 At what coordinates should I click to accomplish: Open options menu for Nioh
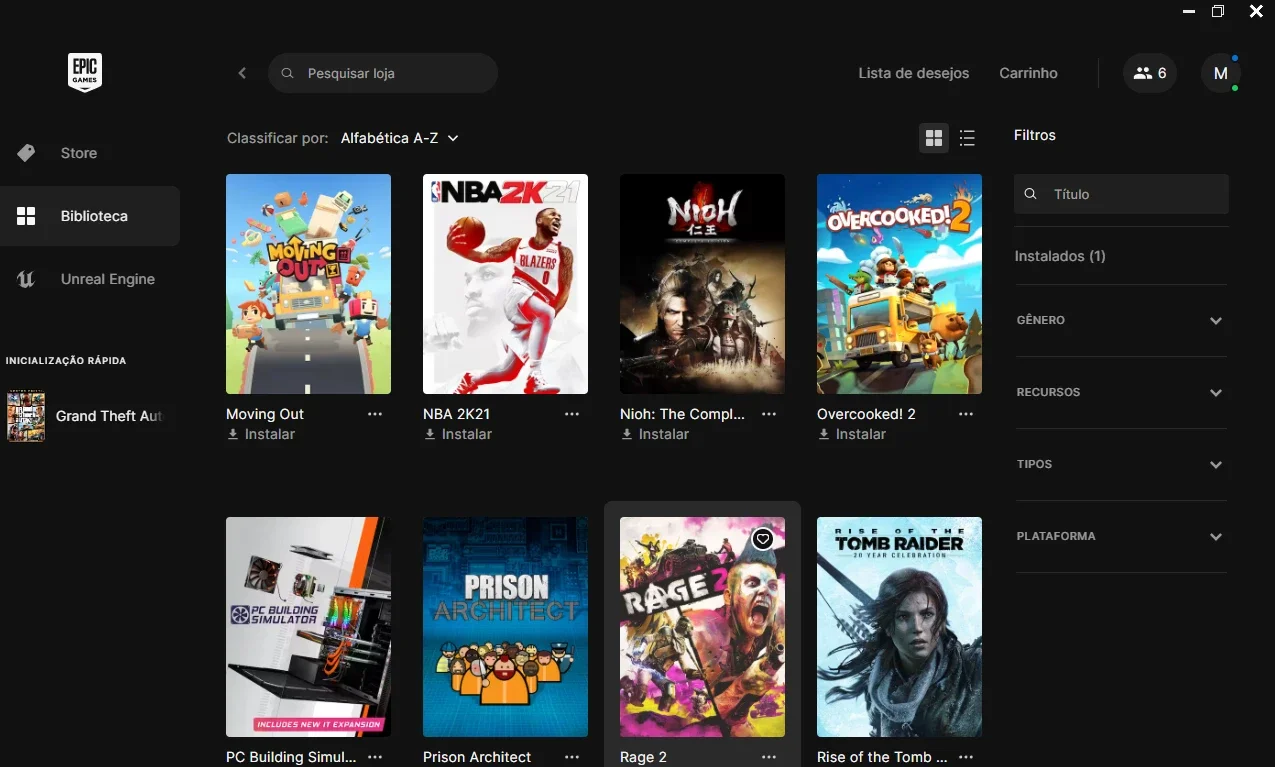[x=769, y=414]
